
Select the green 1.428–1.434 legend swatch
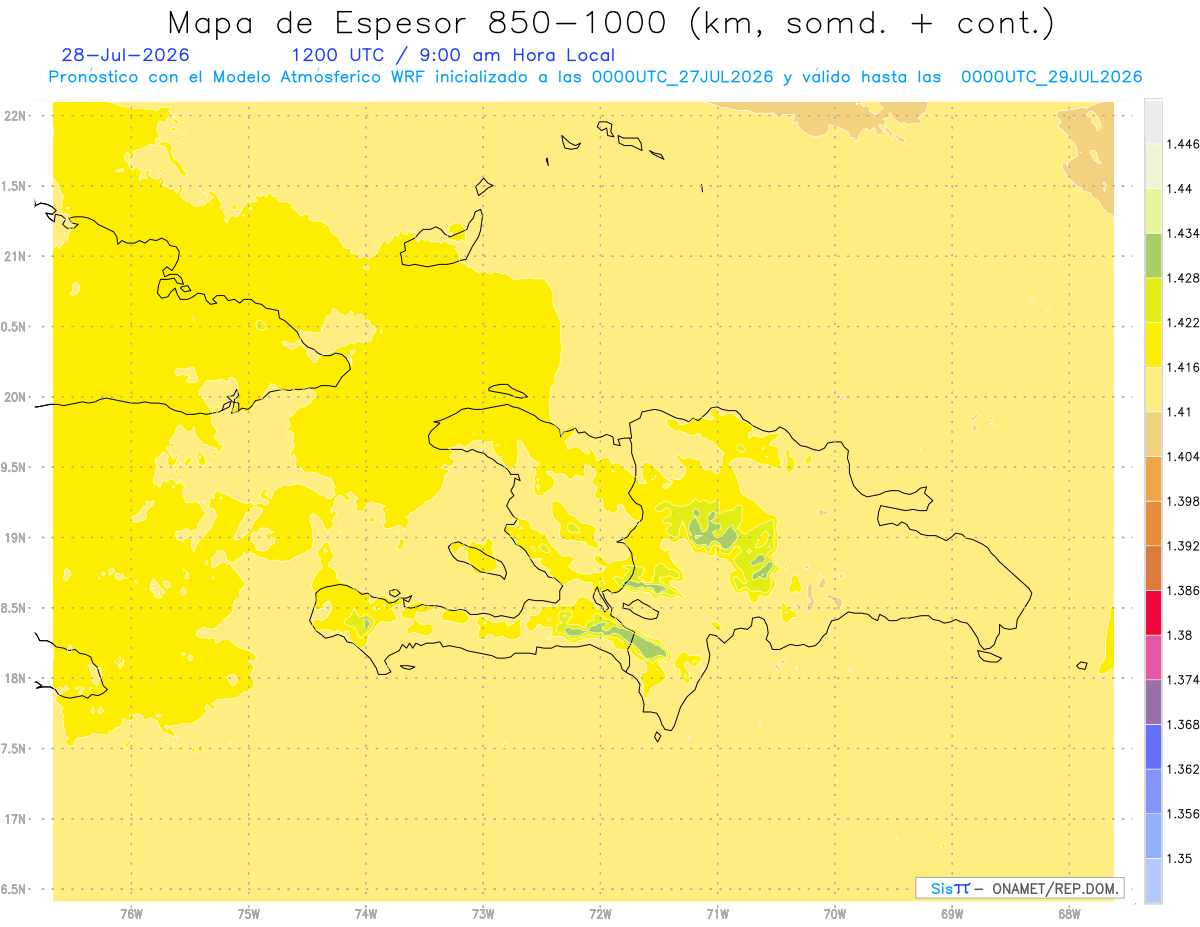[x=1153, y=256]
